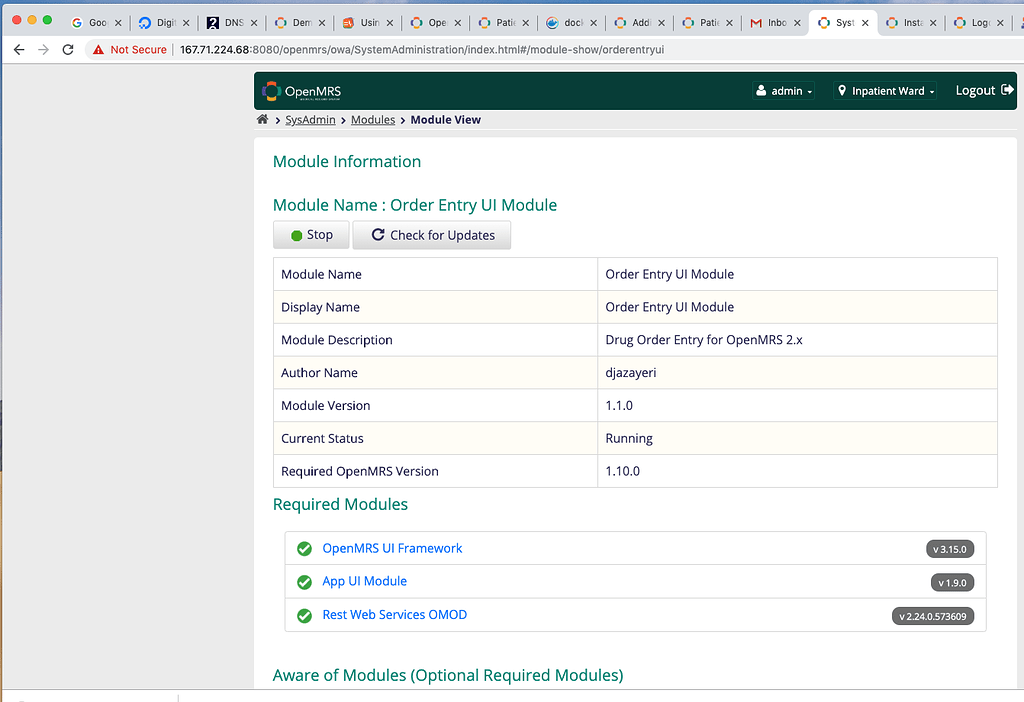Switch to the Inbox Gmail tab
The height and width of the screenshot is (702, 1024).
pyautogui.click(x=776, y=22)
